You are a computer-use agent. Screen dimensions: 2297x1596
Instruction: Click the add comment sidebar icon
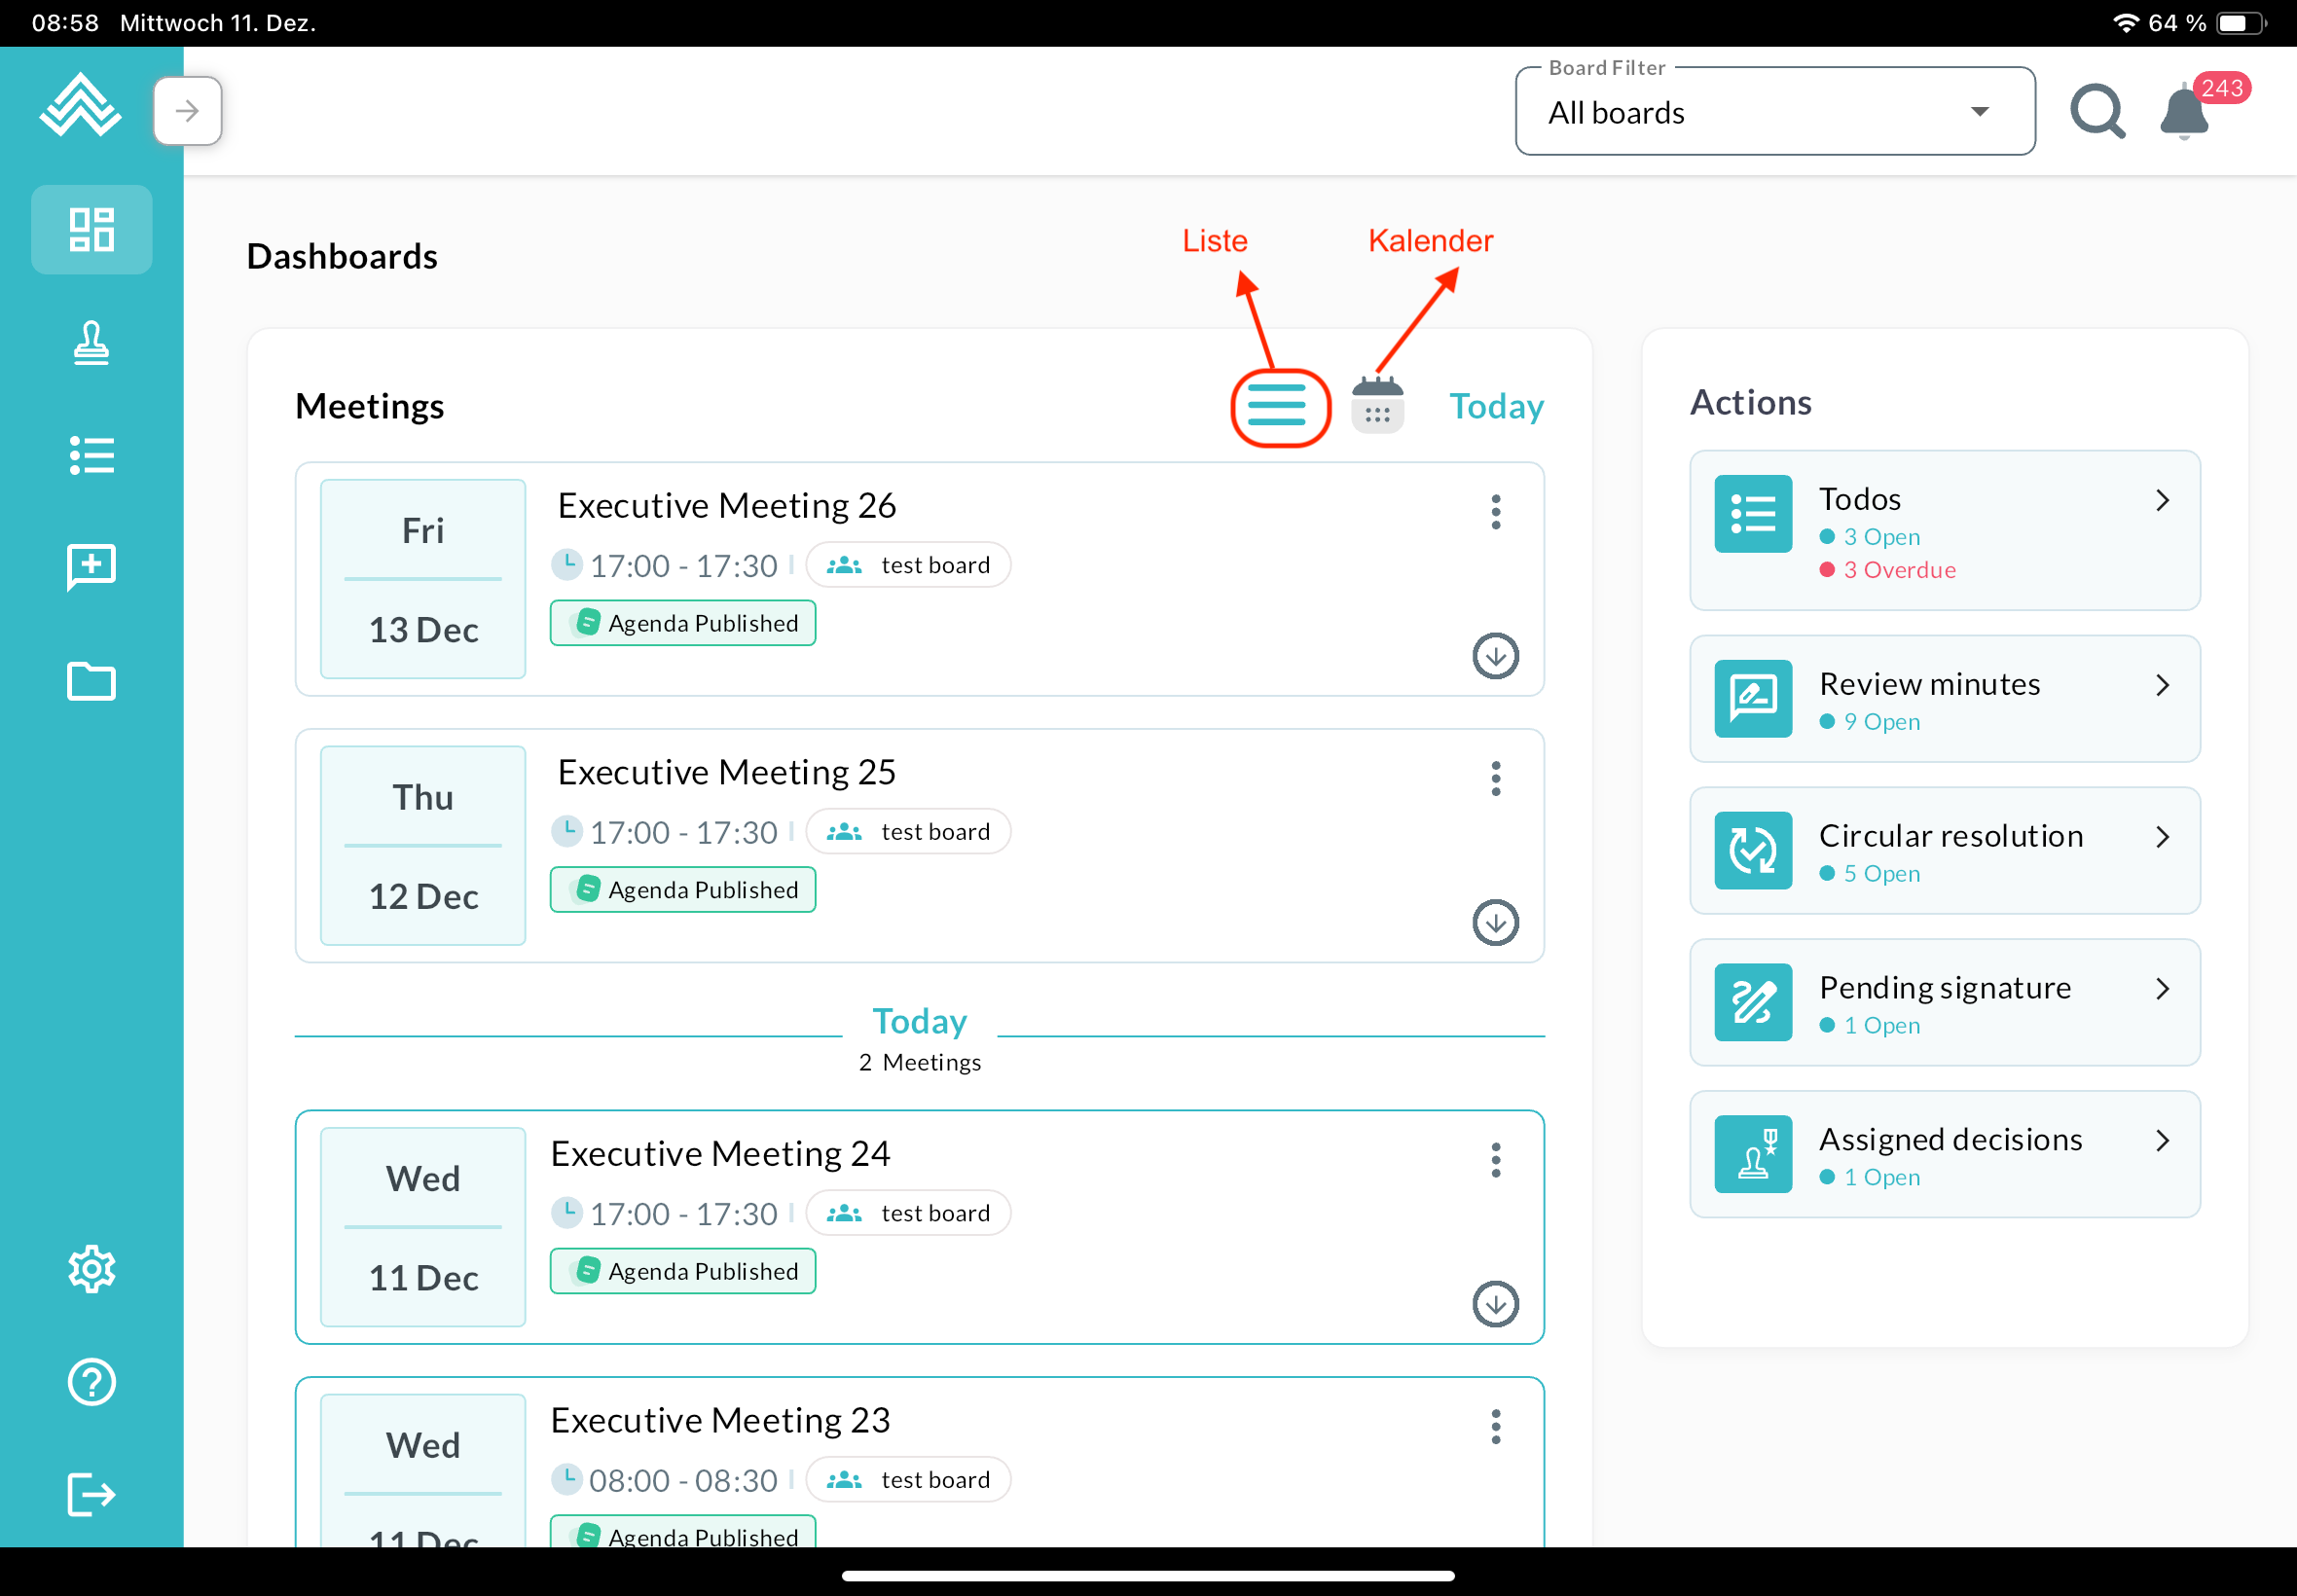pyautogui.click(x=91, y=568)
